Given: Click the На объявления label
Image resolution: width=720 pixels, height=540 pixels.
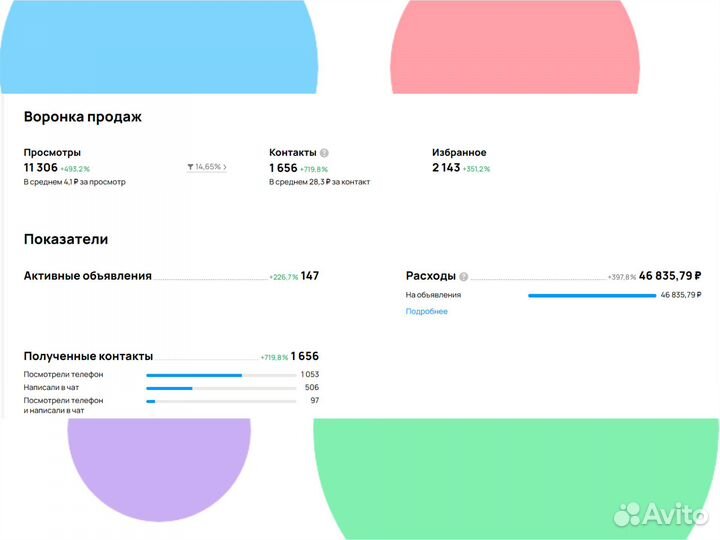Looking at the screenshot, I should tap(433, 295).
